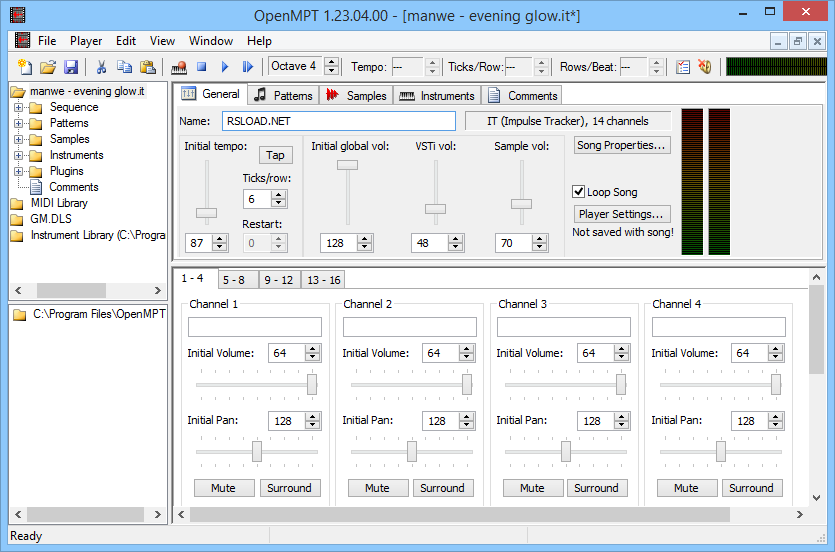Switch to the Samples tab
The image size is (835, 552).
point(357,95)
